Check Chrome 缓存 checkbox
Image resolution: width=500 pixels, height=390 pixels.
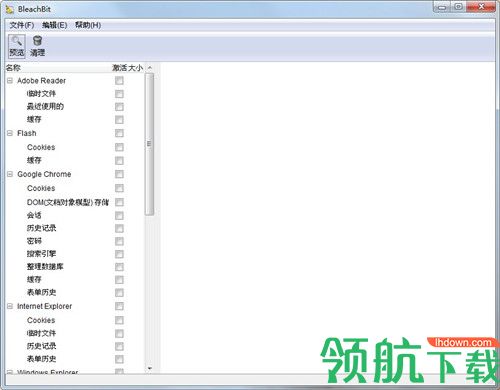[x=119, y=280]
